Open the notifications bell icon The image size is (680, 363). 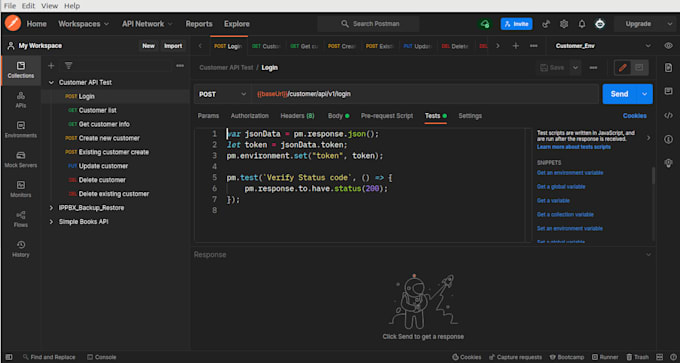click(582, 24)
